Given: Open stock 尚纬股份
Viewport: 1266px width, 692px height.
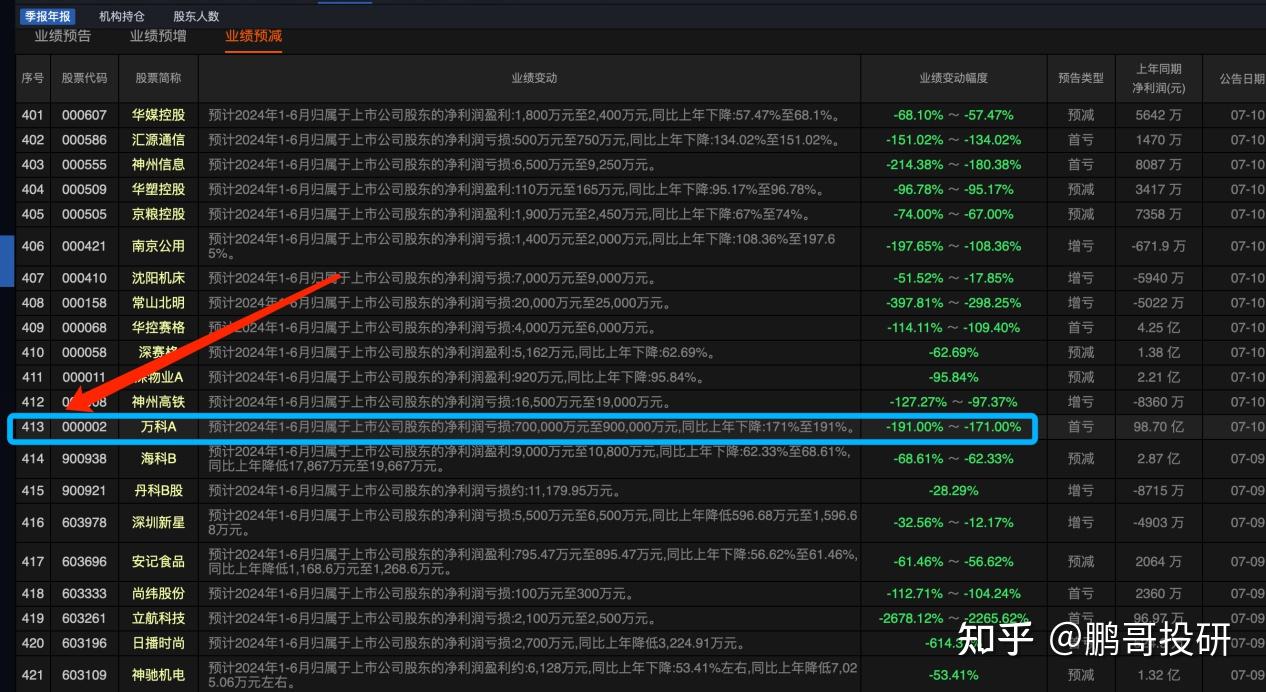Looking at the screenshot, I should pyautogui.click(x=158, y=594).
